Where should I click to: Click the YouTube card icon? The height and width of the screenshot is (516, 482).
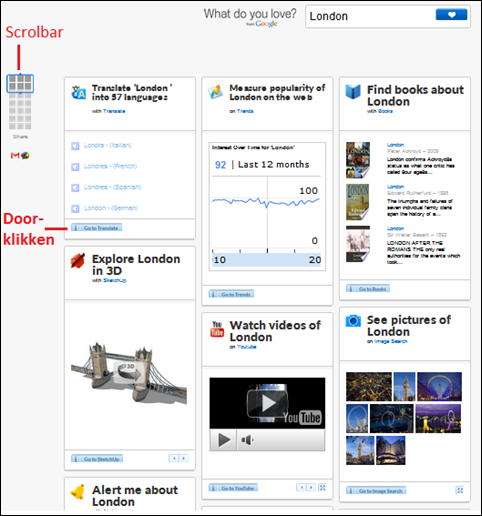click(217, 329)
